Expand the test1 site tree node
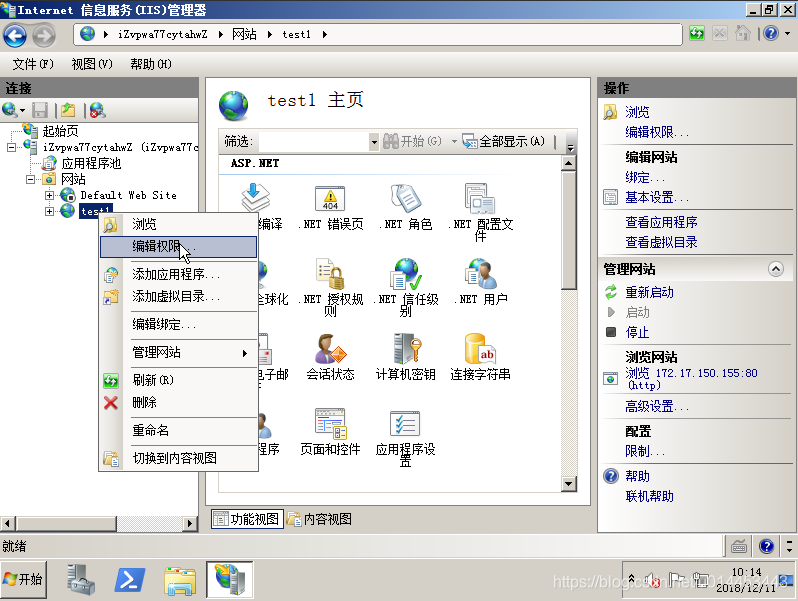This screenshot has width=798, height=601. tap(49, 211)
